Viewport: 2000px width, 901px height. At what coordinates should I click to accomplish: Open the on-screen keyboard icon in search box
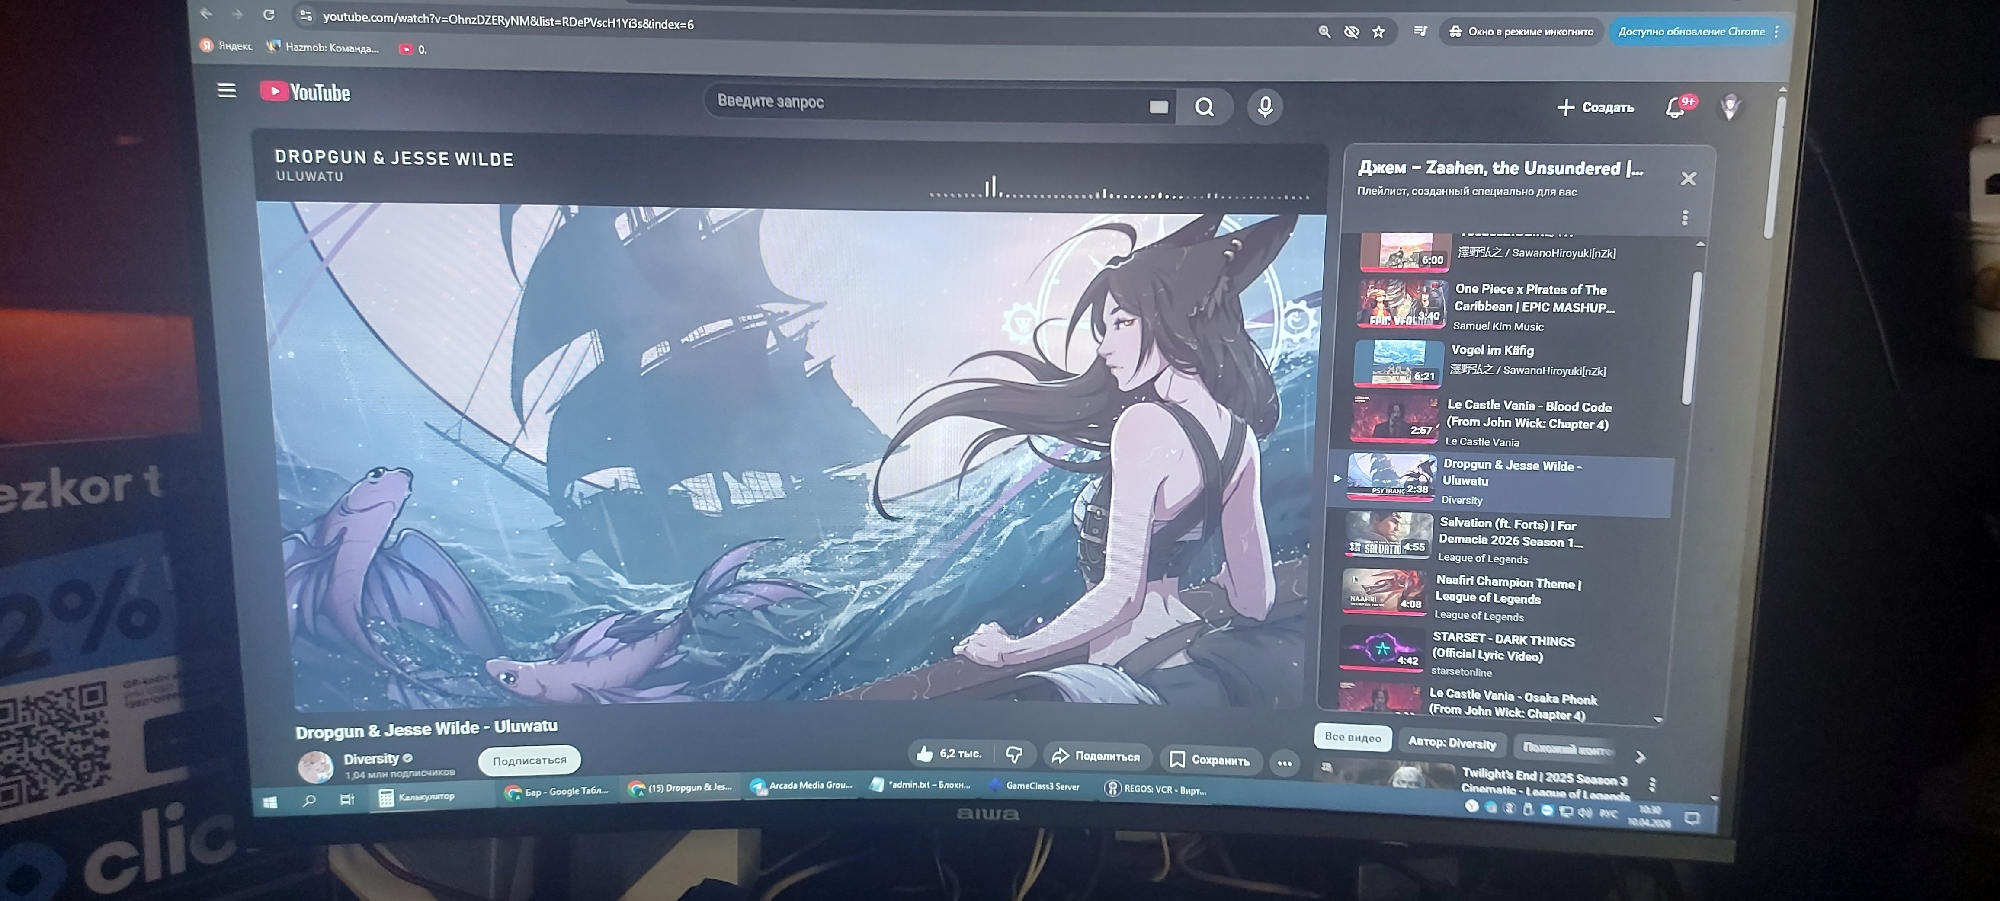[1158, 107]
